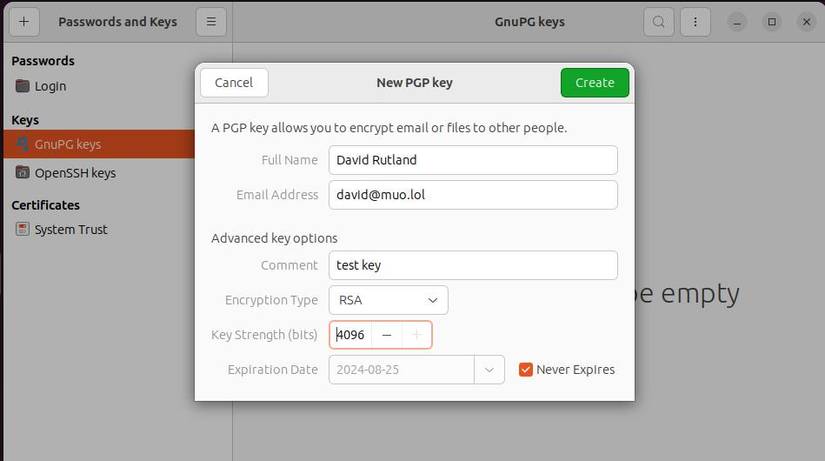Viewport: 825px width, 461px height.
Task: Click the Login keyring folder icon
Action: pyautogui.click(x=23, y=86)
